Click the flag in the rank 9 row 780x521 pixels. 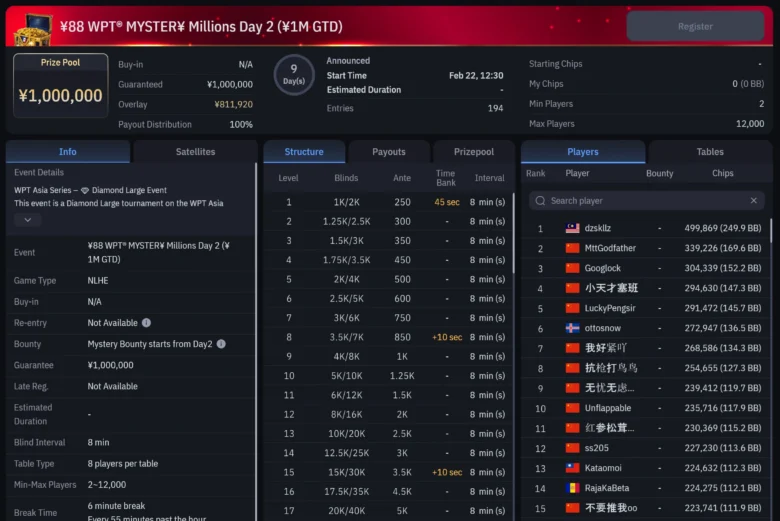tap(573, 388)
